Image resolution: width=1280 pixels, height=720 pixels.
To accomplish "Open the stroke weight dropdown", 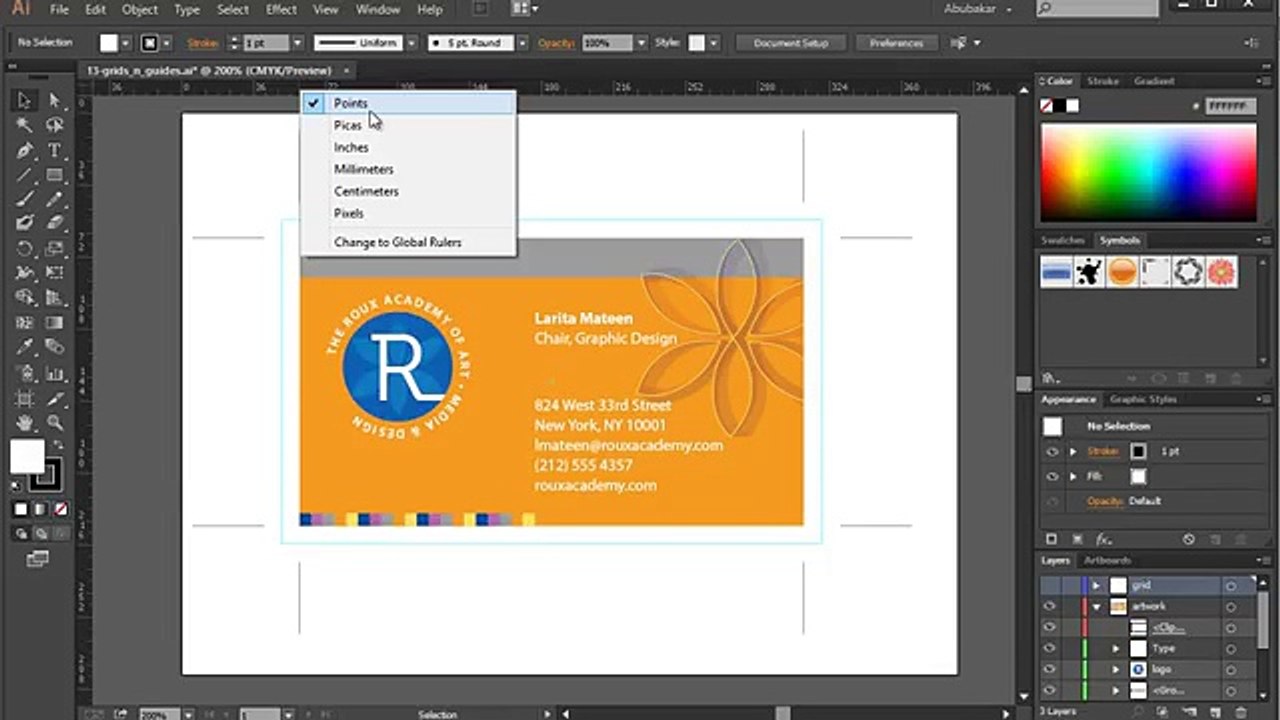I will [297, 43].
